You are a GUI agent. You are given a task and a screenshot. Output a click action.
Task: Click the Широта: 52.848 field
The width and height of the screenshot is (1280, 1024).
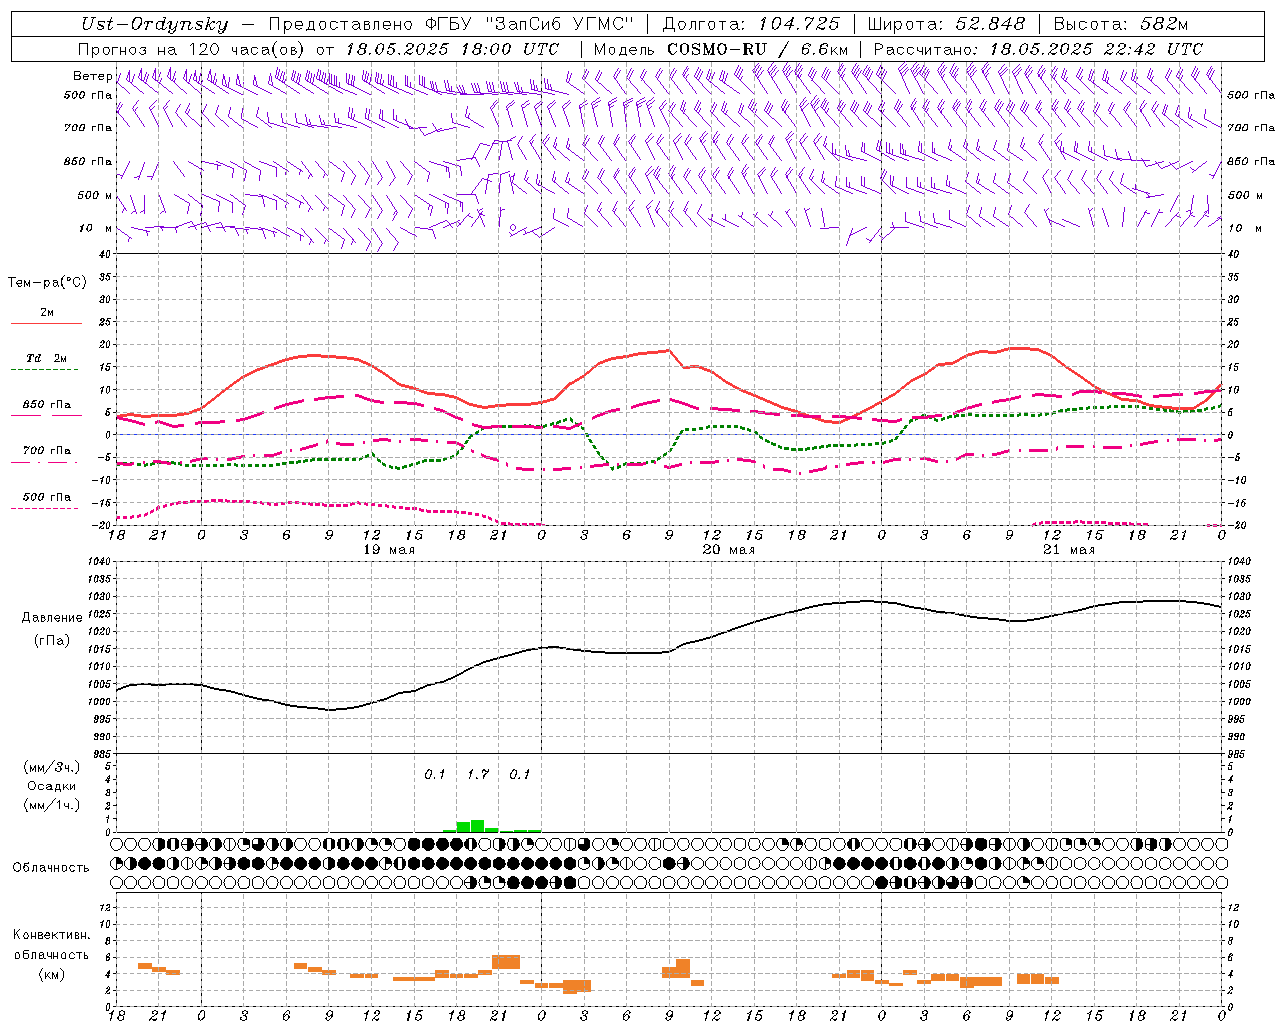[x=946, y=24]
